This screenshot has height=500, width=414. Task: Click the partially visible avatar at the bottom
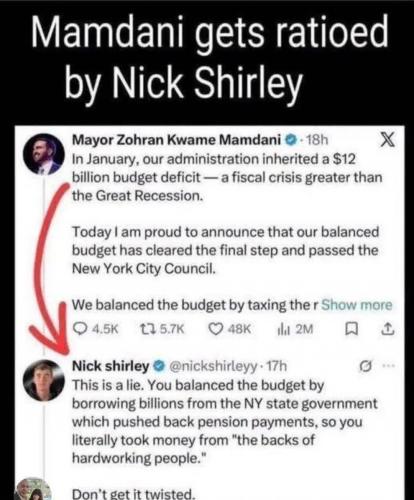coord(34,489)
